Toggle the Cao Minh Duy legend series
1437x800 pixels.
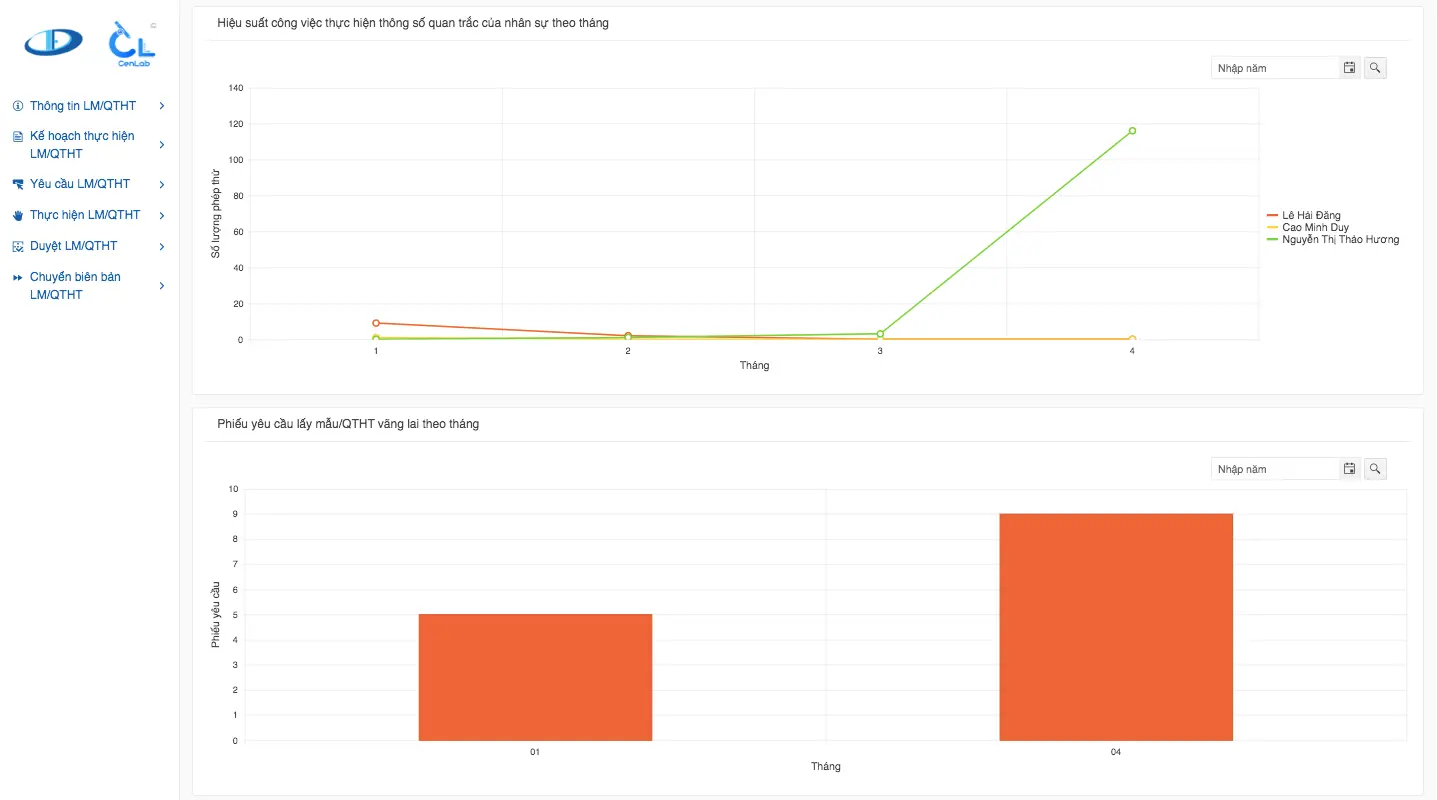1307,228
